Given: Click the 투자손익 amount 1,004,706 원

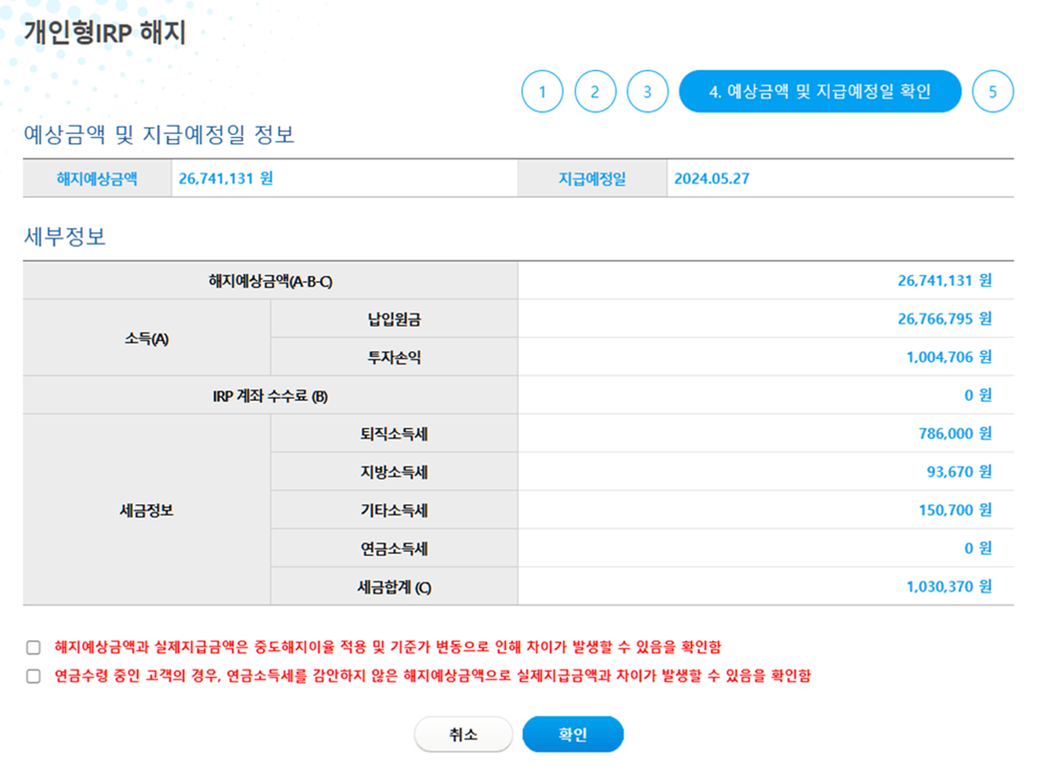Looking at the screenshot, I should click(949, 358).
